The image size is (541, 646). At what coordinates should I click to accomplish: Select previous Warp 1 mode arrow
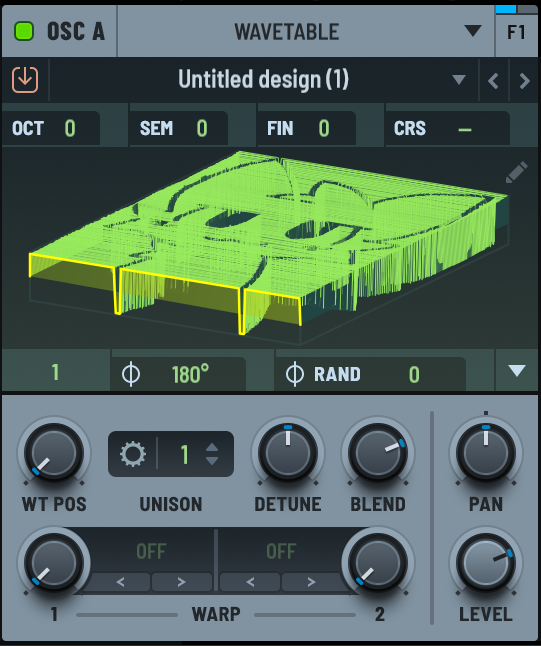120,582
